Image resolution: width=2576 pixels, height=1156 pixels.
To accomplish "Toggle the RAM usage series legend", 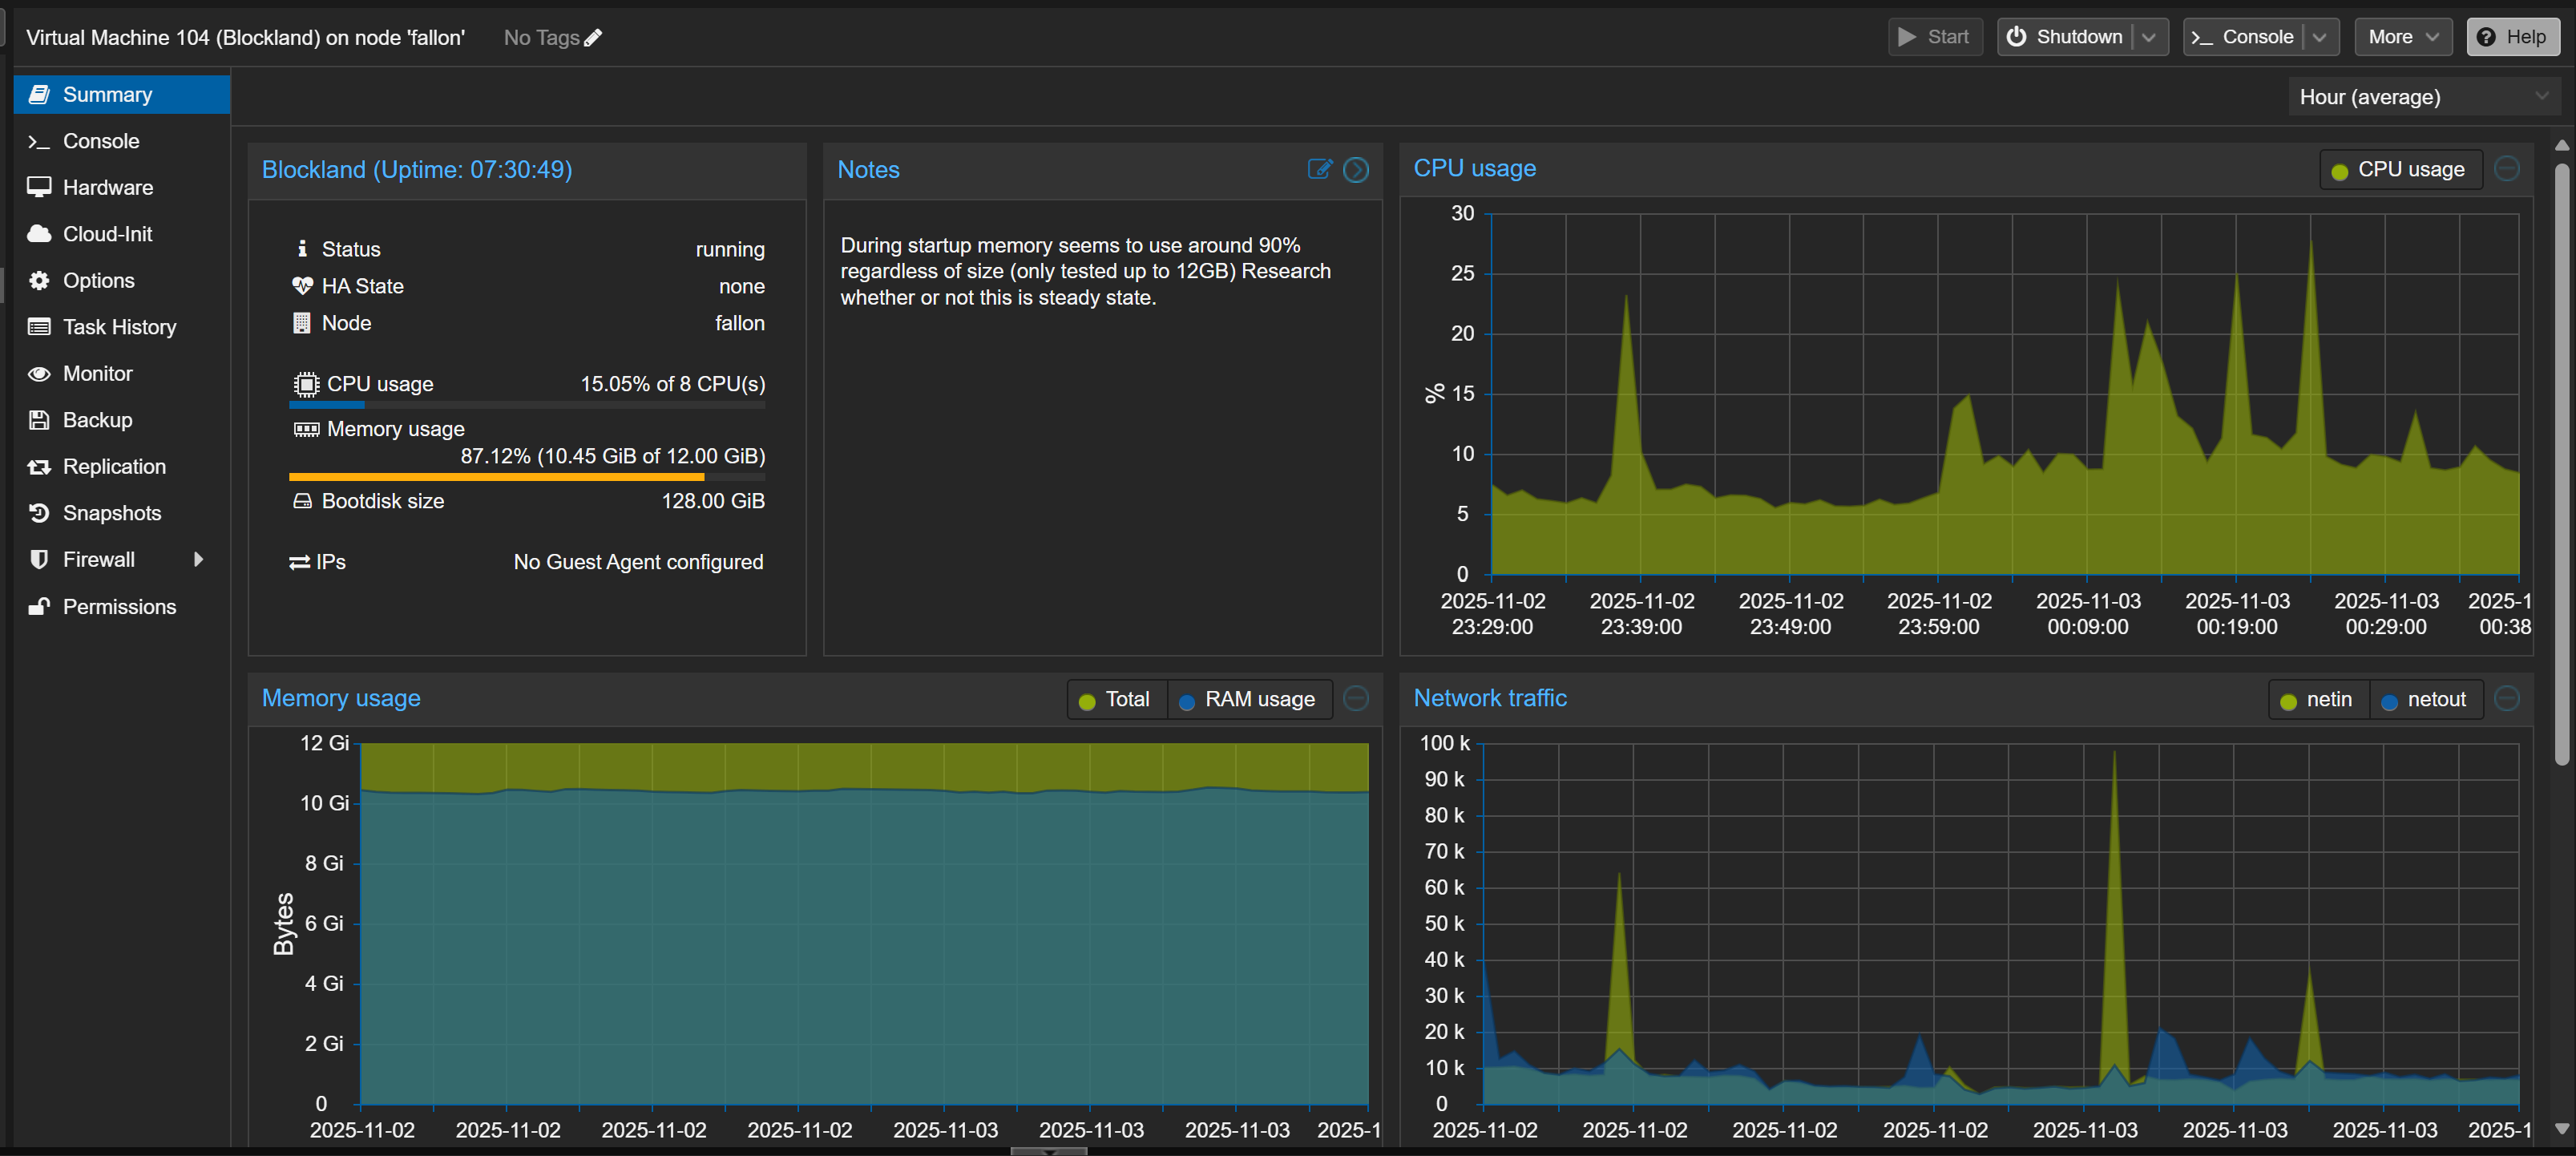I will pyautogui.click(x=1247, y=699).
